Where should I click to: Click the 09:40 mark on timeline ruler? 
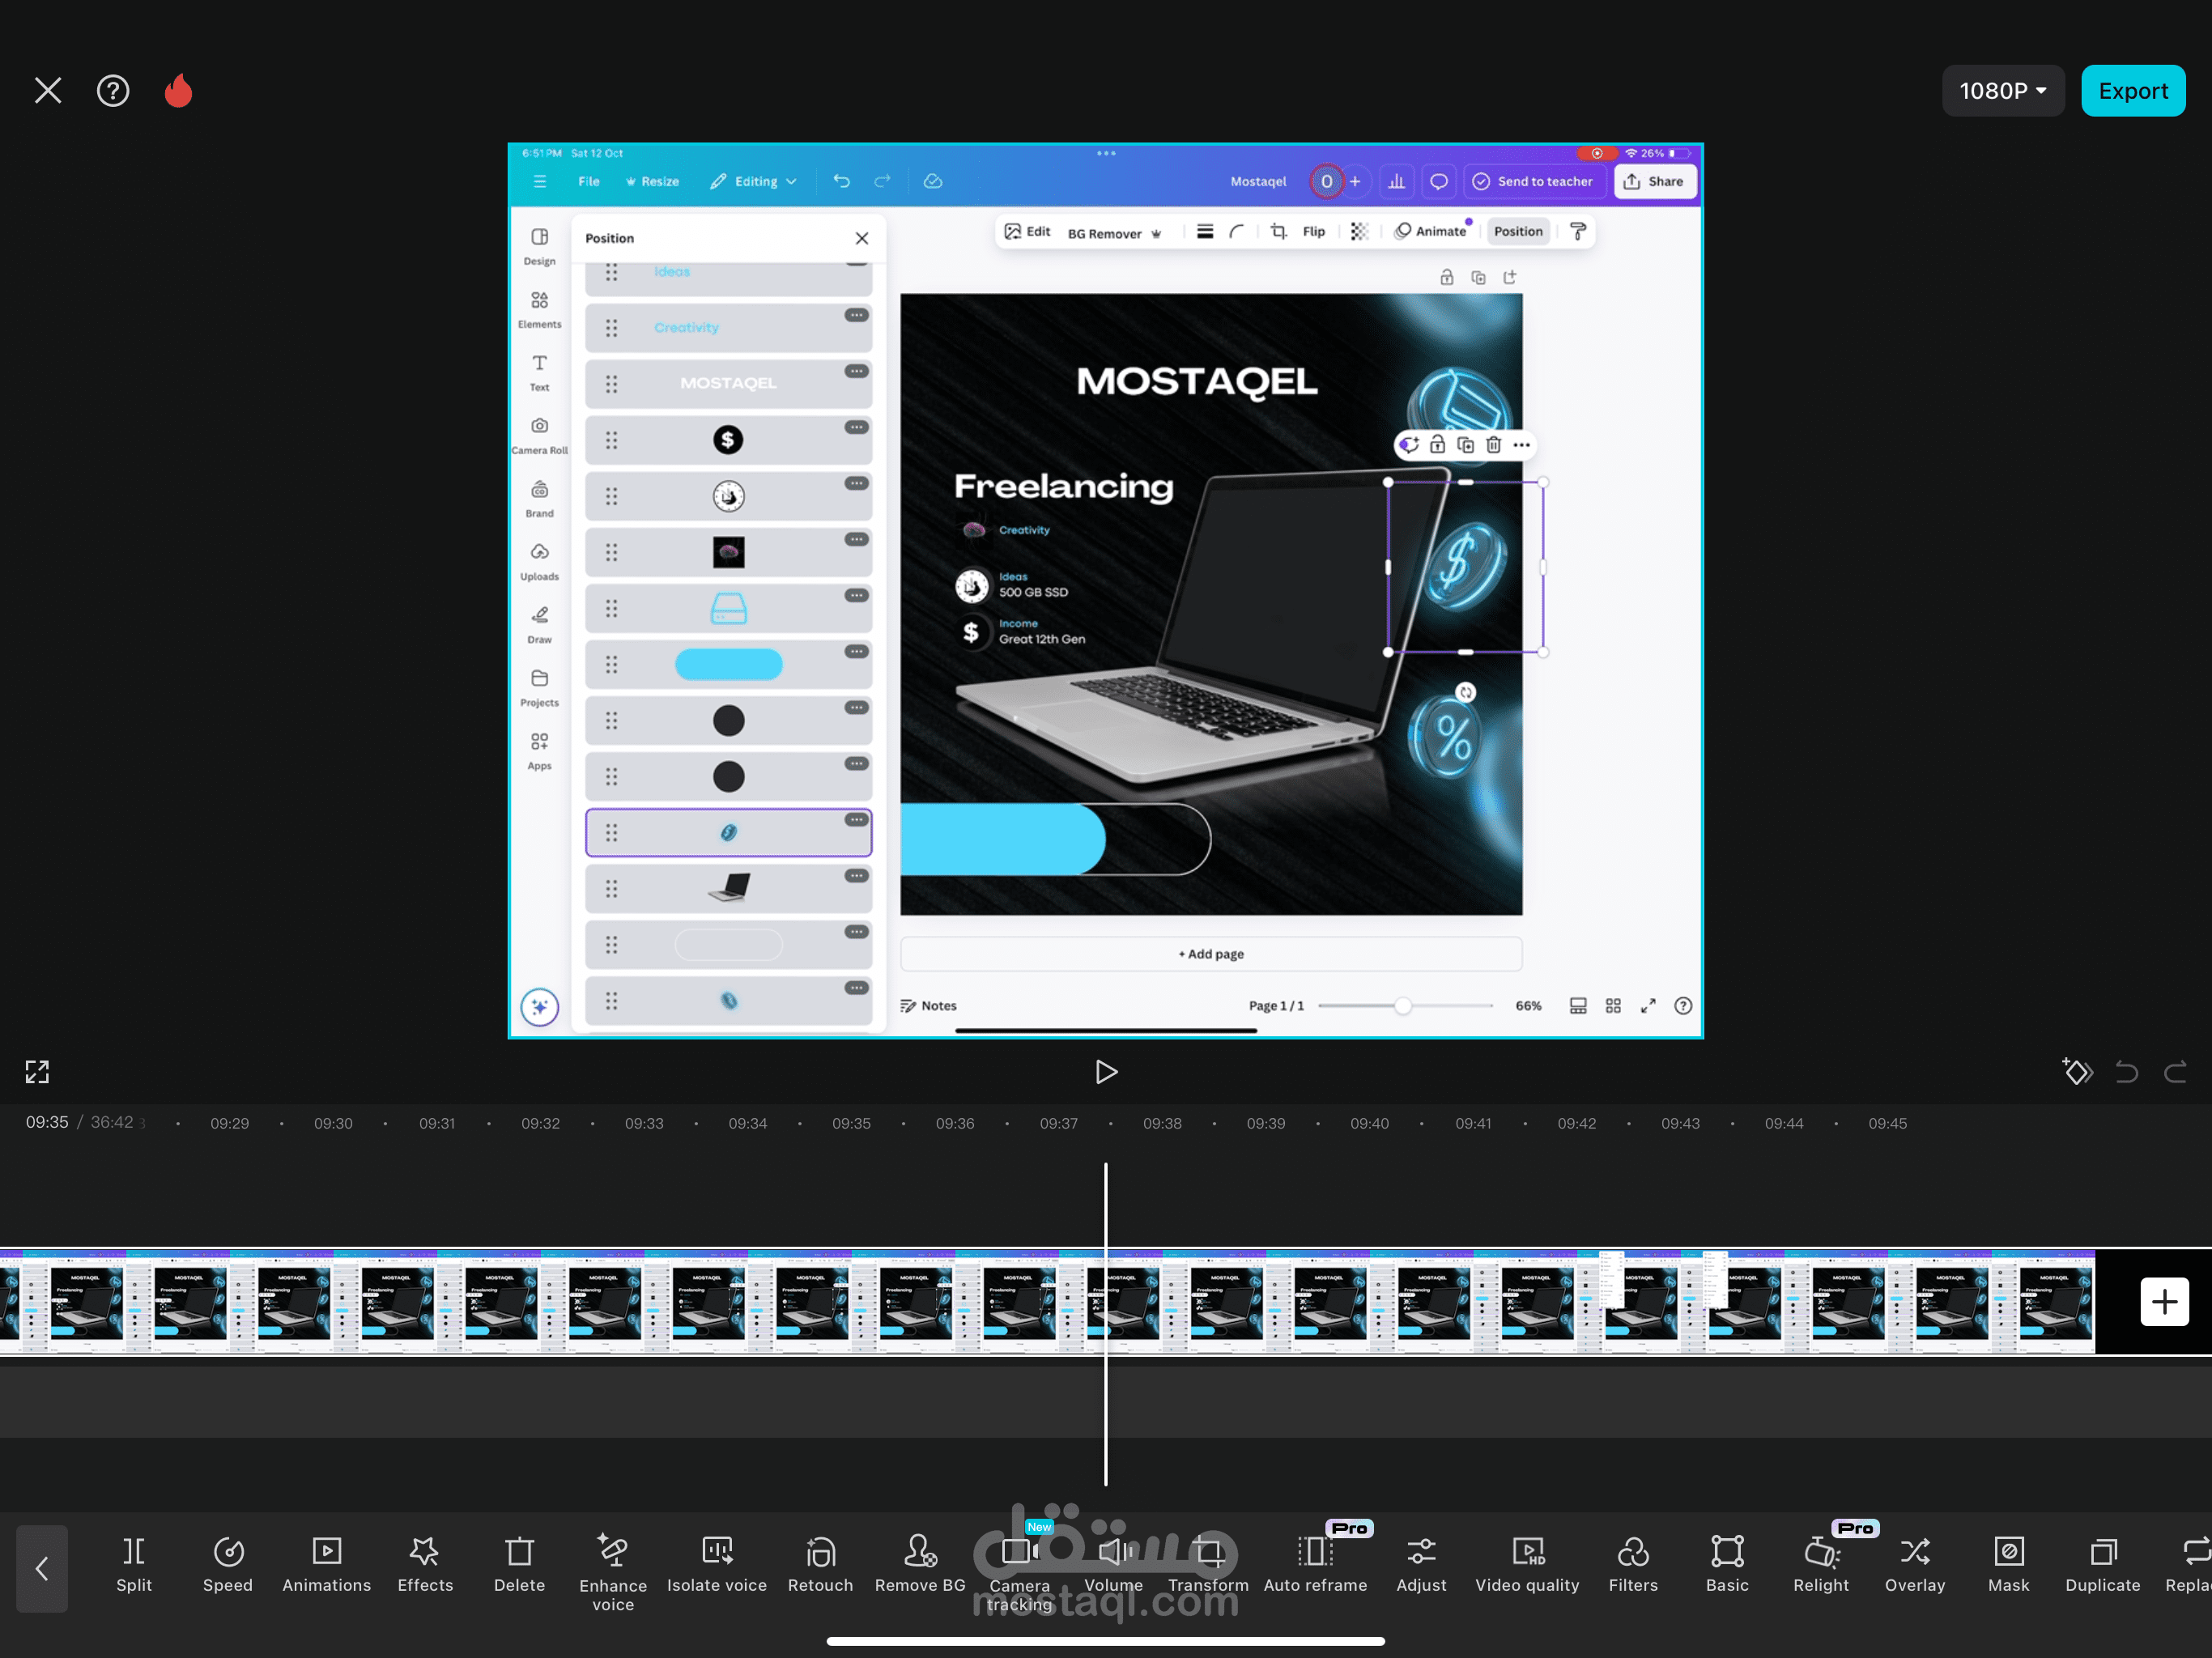[x=1369, y=1123]
